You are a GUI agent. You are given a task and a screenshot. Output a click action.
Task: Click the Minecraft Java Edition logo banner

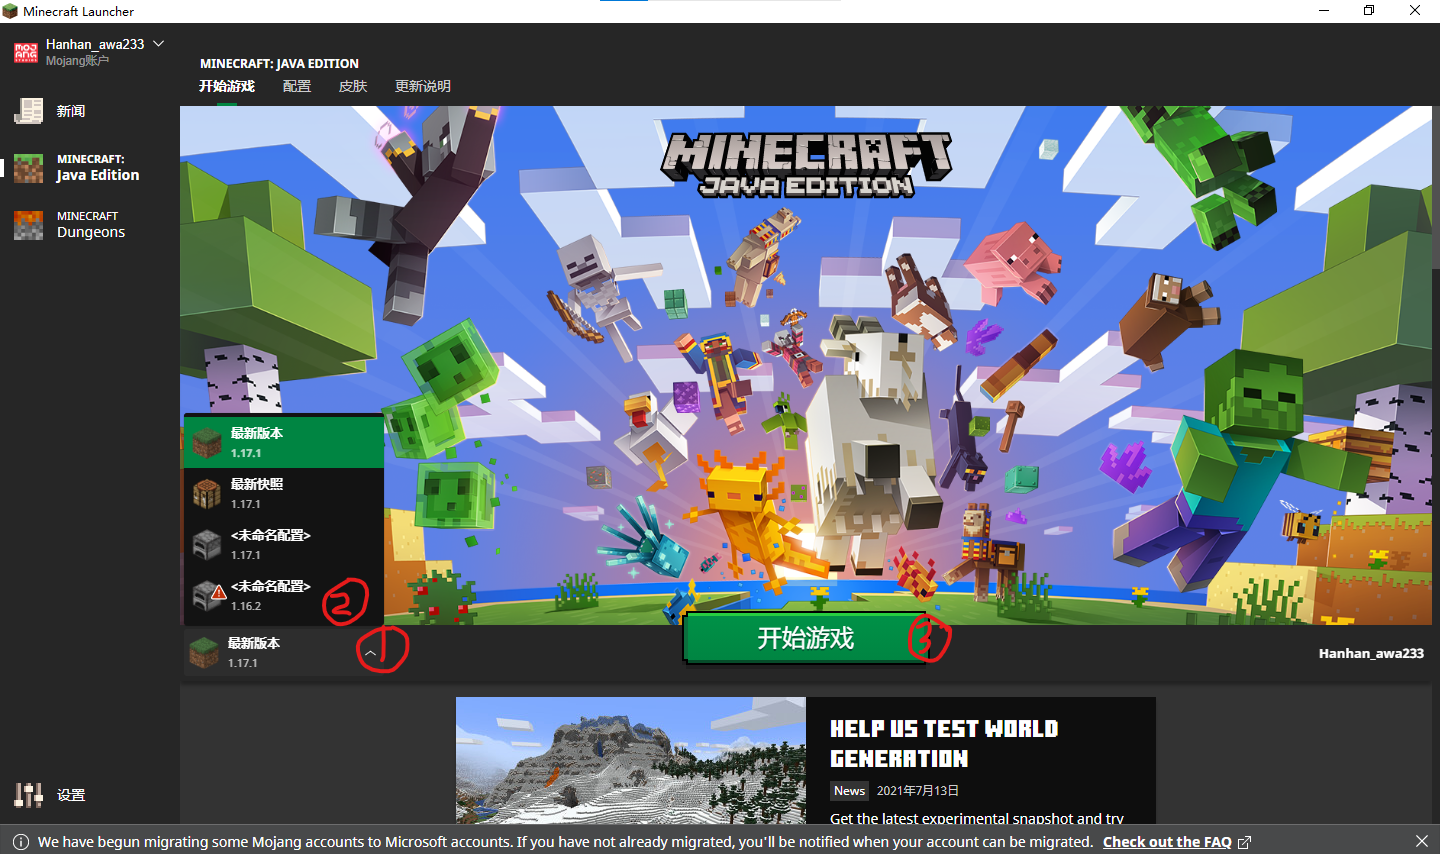point(806,165)
